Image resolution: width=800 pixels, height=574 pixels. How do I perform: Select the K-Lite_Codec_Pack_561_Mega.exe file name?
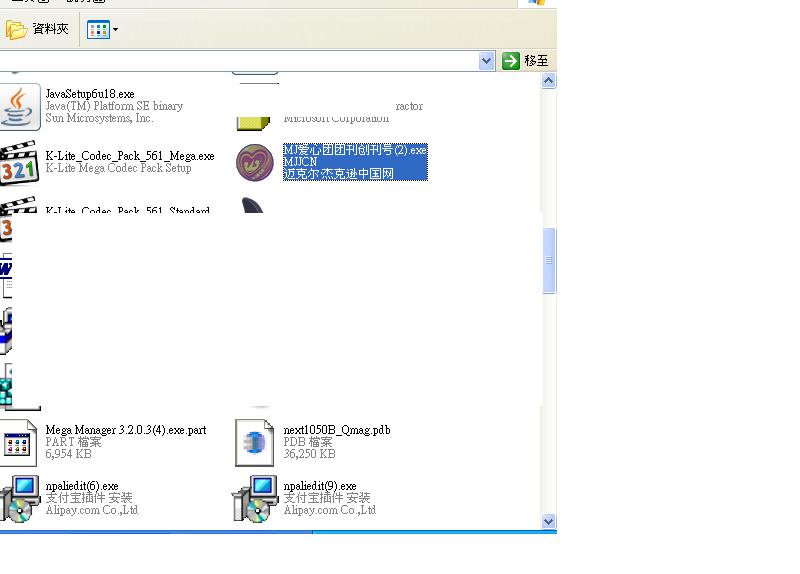[x=130, y=156]
